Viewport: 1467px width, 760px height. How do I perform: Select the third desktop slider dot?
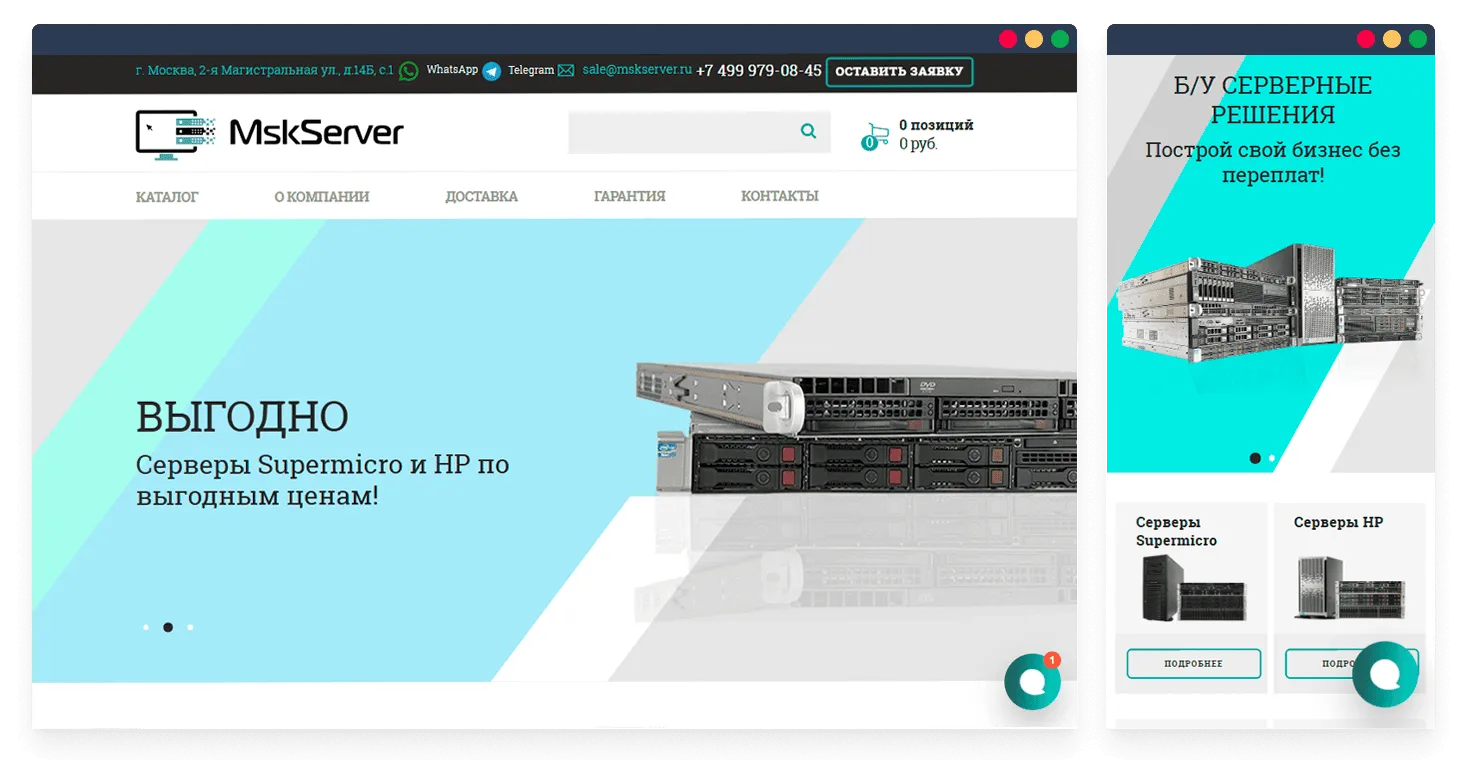tap(190, 627)
